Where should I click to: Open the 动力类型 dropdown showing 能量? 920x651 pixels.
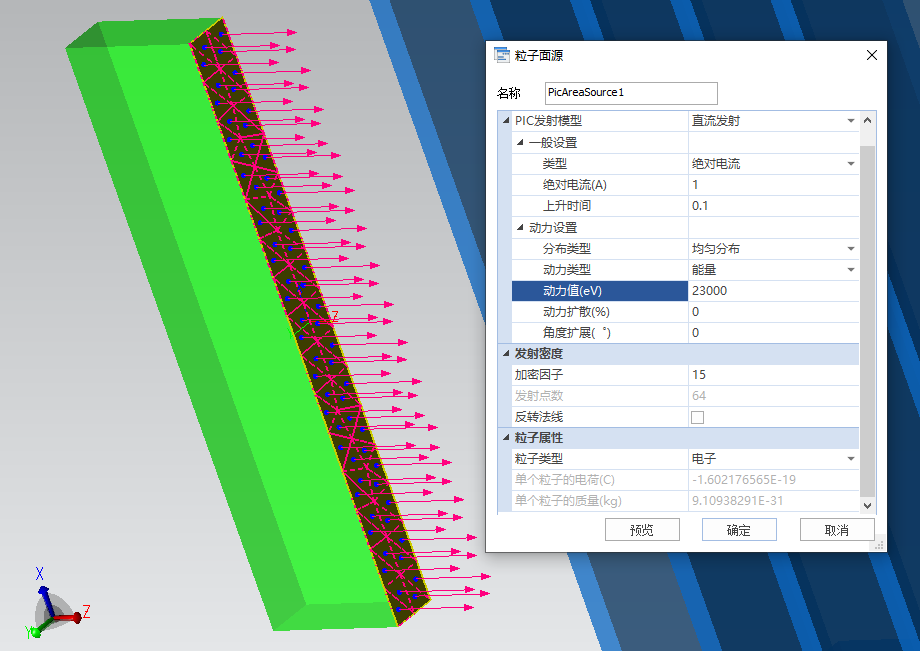(x=851, y=270)
